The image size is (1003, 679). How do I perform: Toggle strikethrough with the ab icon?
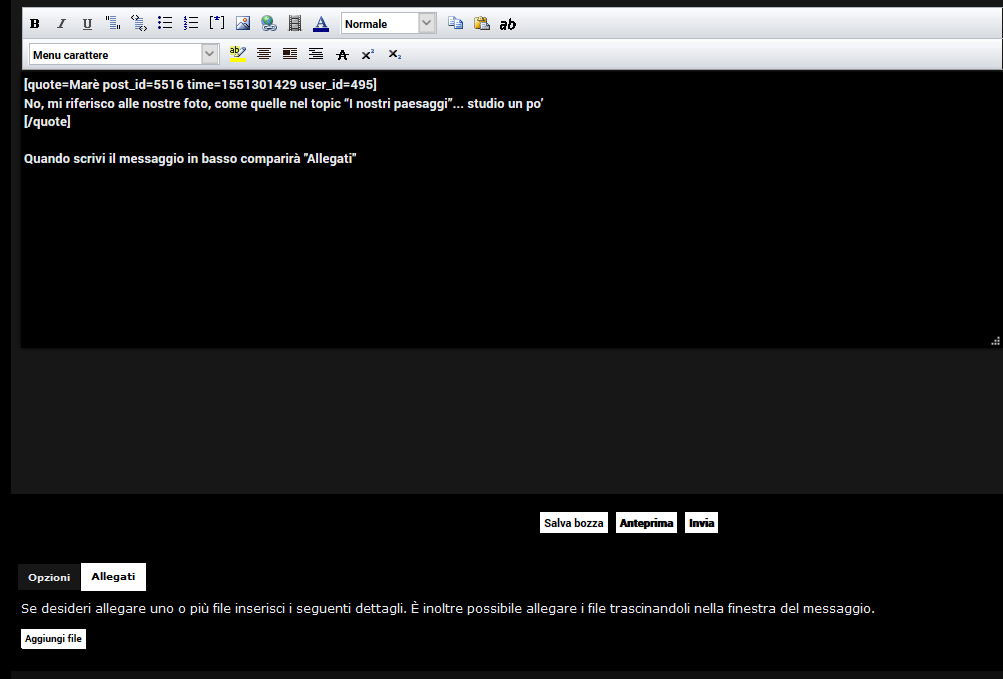point(508,23)
